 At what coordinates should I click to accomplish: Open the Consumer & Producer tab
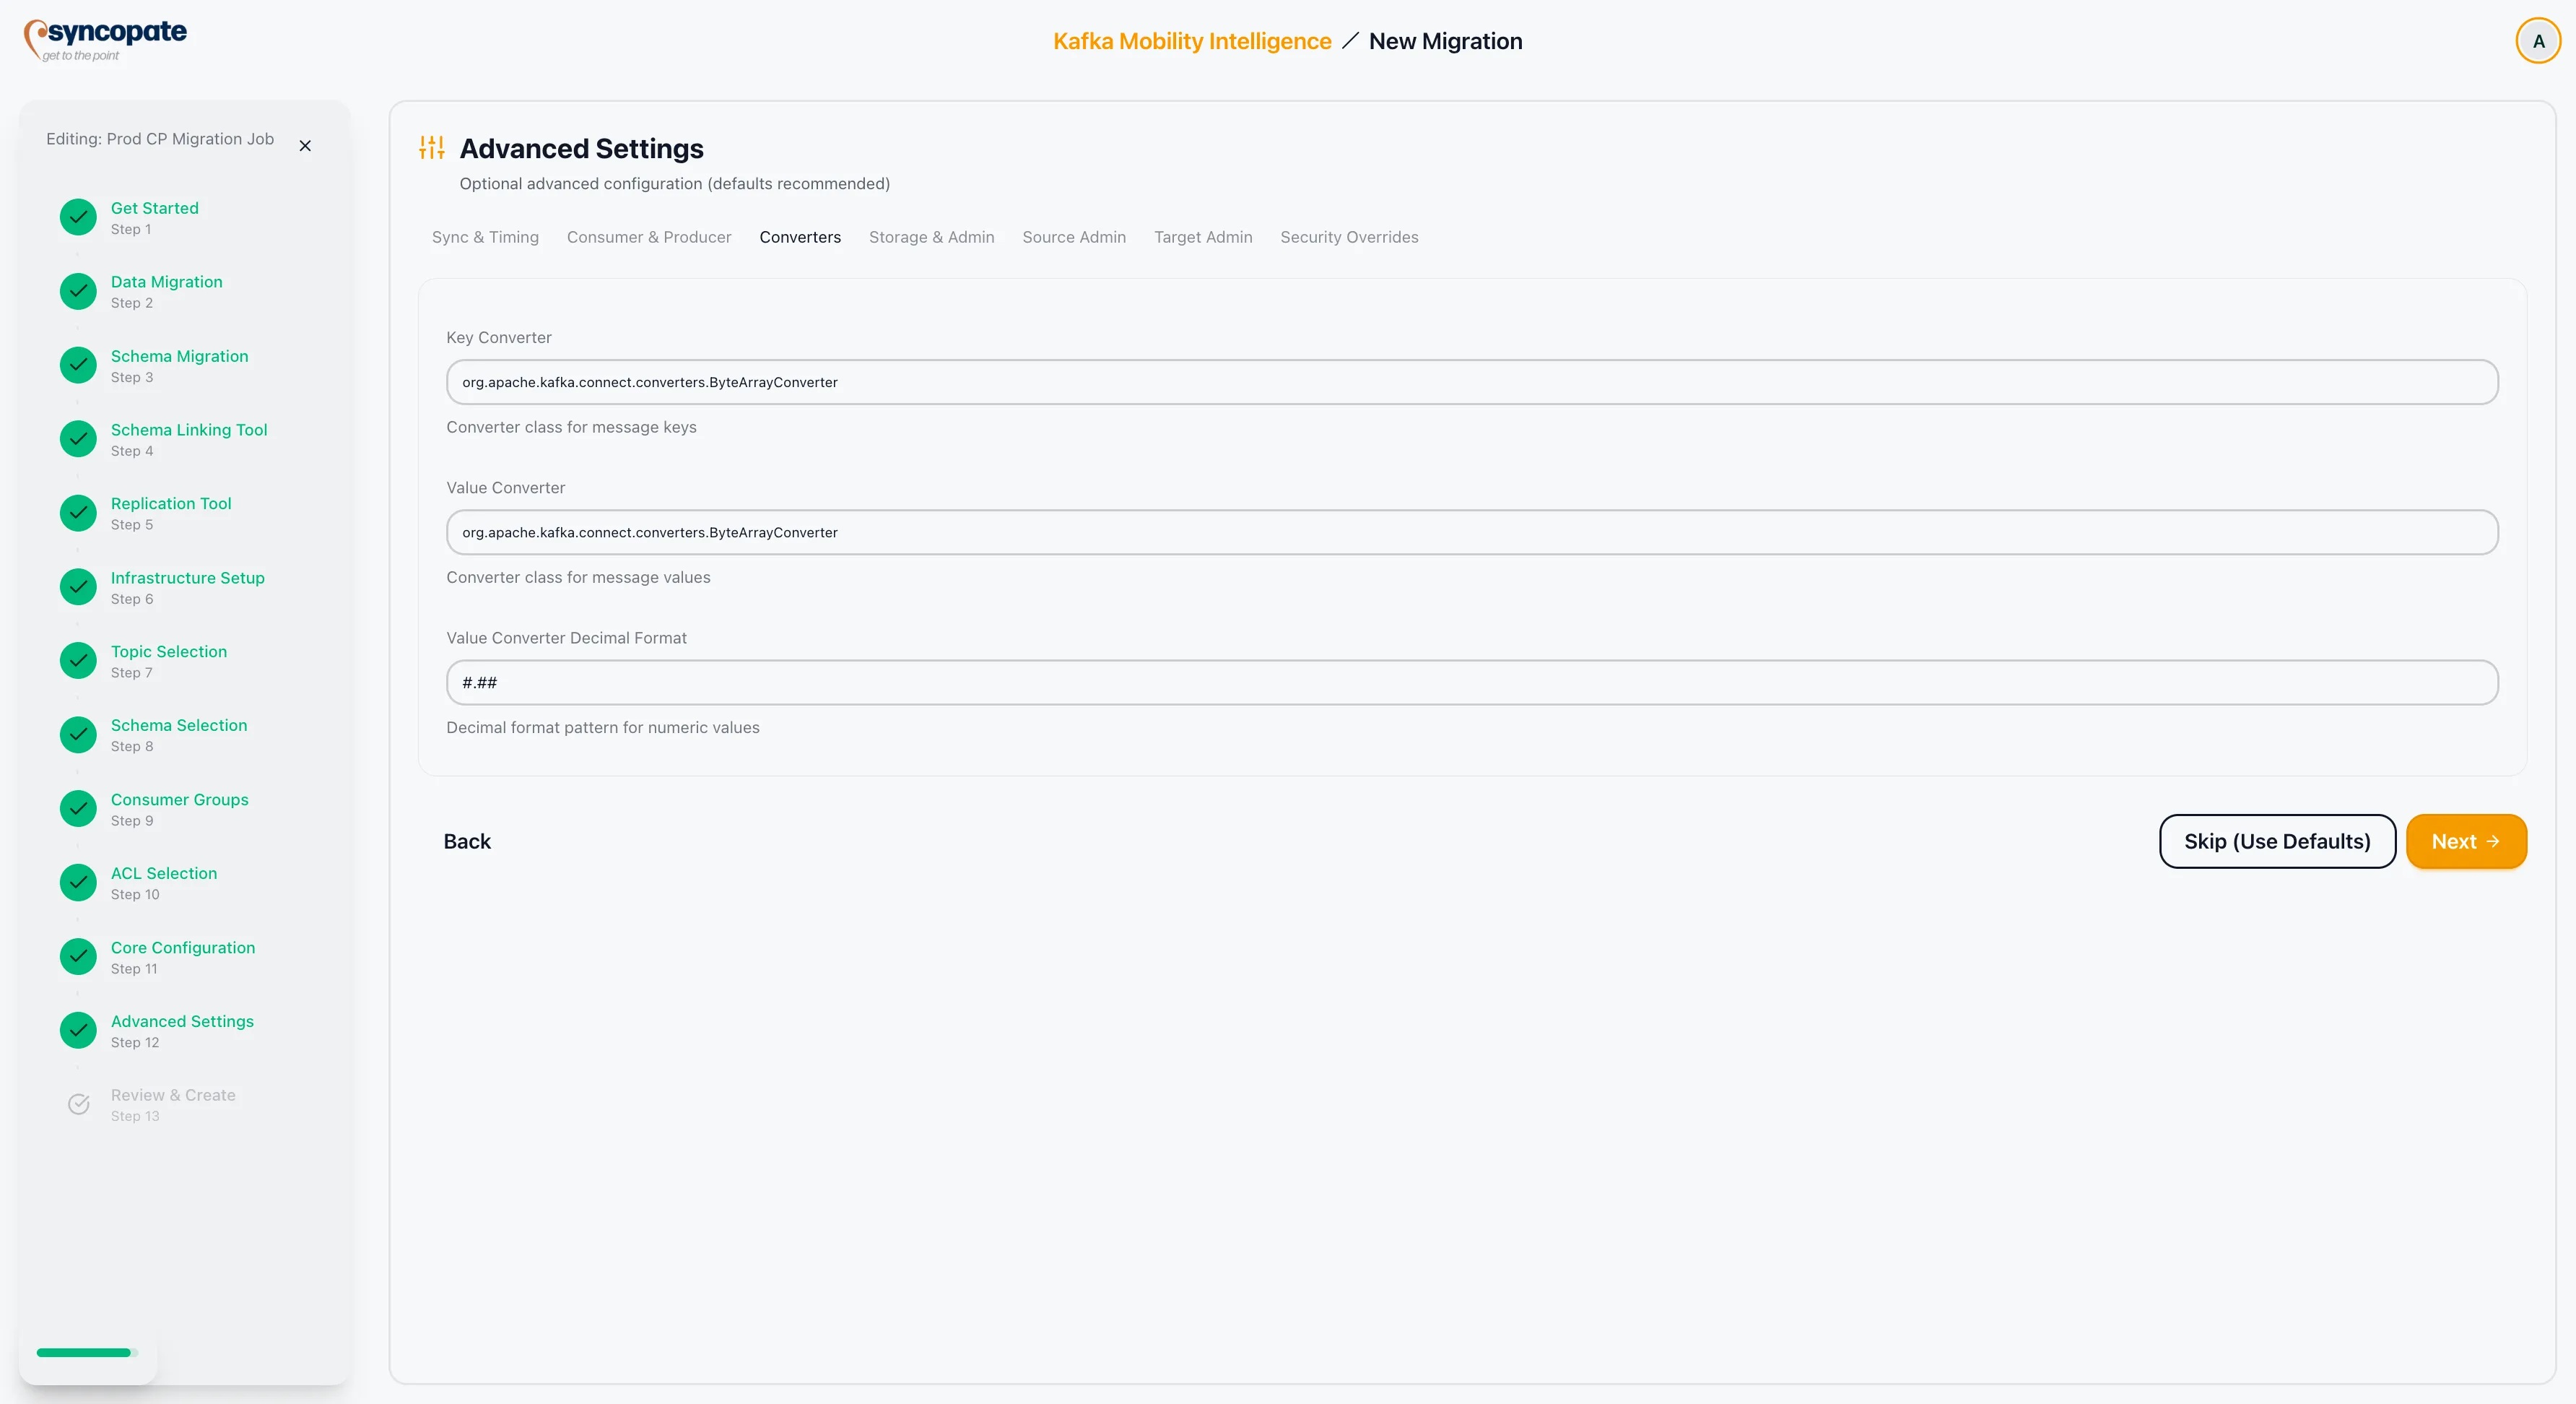(648, 237)
